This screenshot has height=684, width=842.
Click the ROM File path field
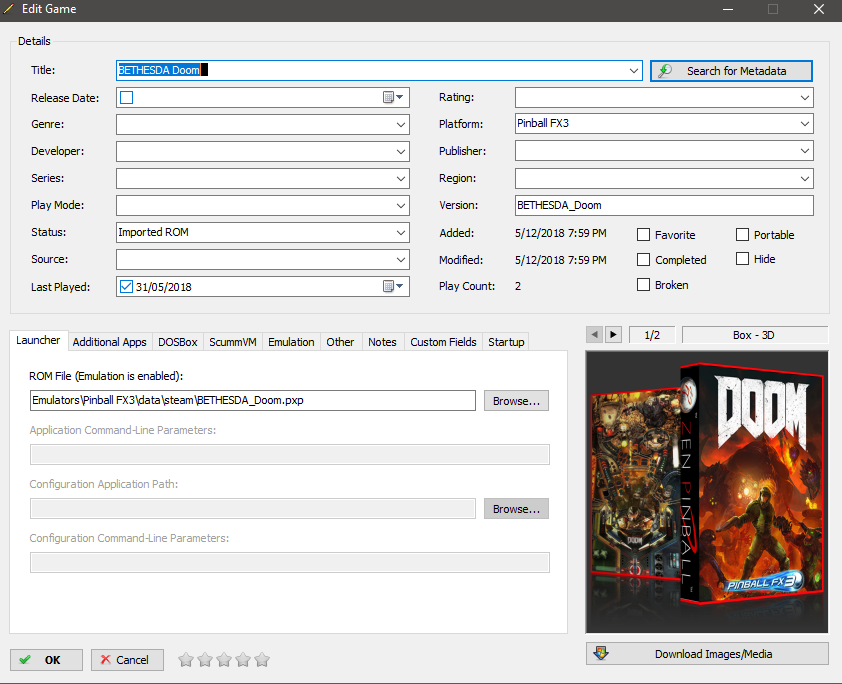(x=253, y=401)
